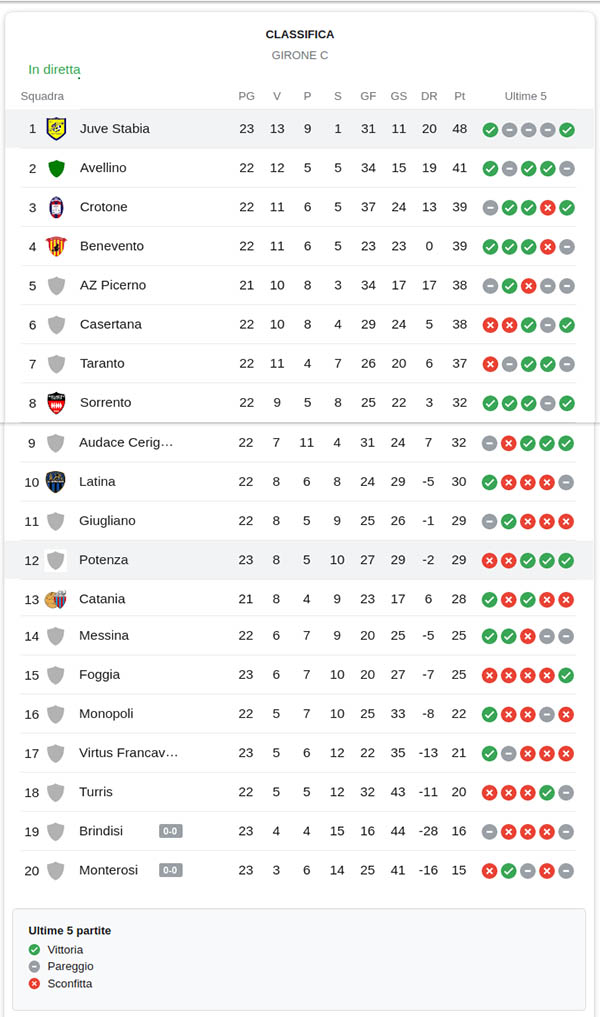Click the Latina team logo
The image size is (600, 1017).
click(56, 482)
